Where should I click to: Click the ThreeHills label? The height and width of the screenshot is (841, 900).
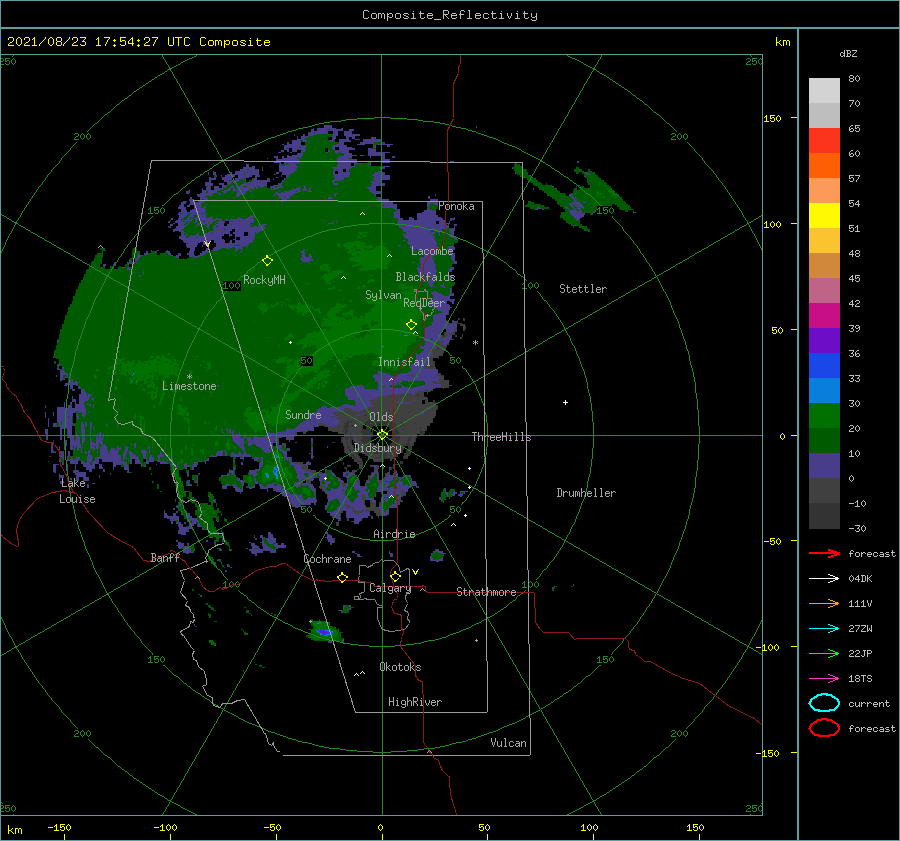[x=501, y=437]
